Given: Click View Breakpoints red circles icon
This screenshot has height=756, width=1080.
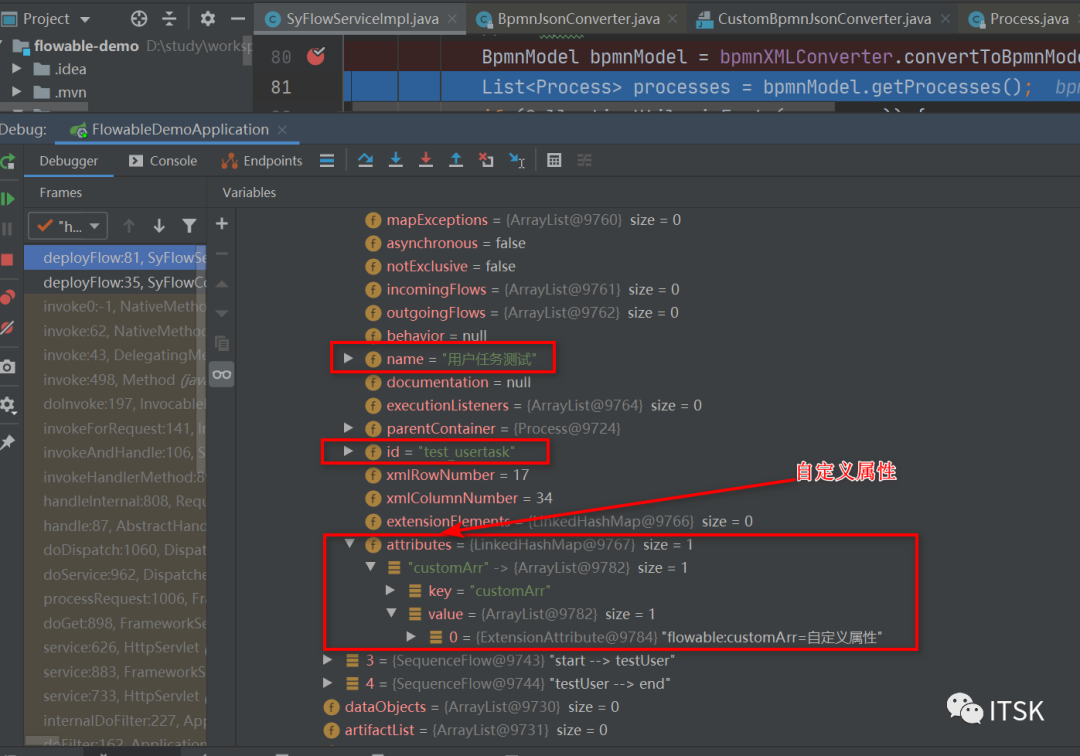Looking at the screenshot, I should pos(8,297).
